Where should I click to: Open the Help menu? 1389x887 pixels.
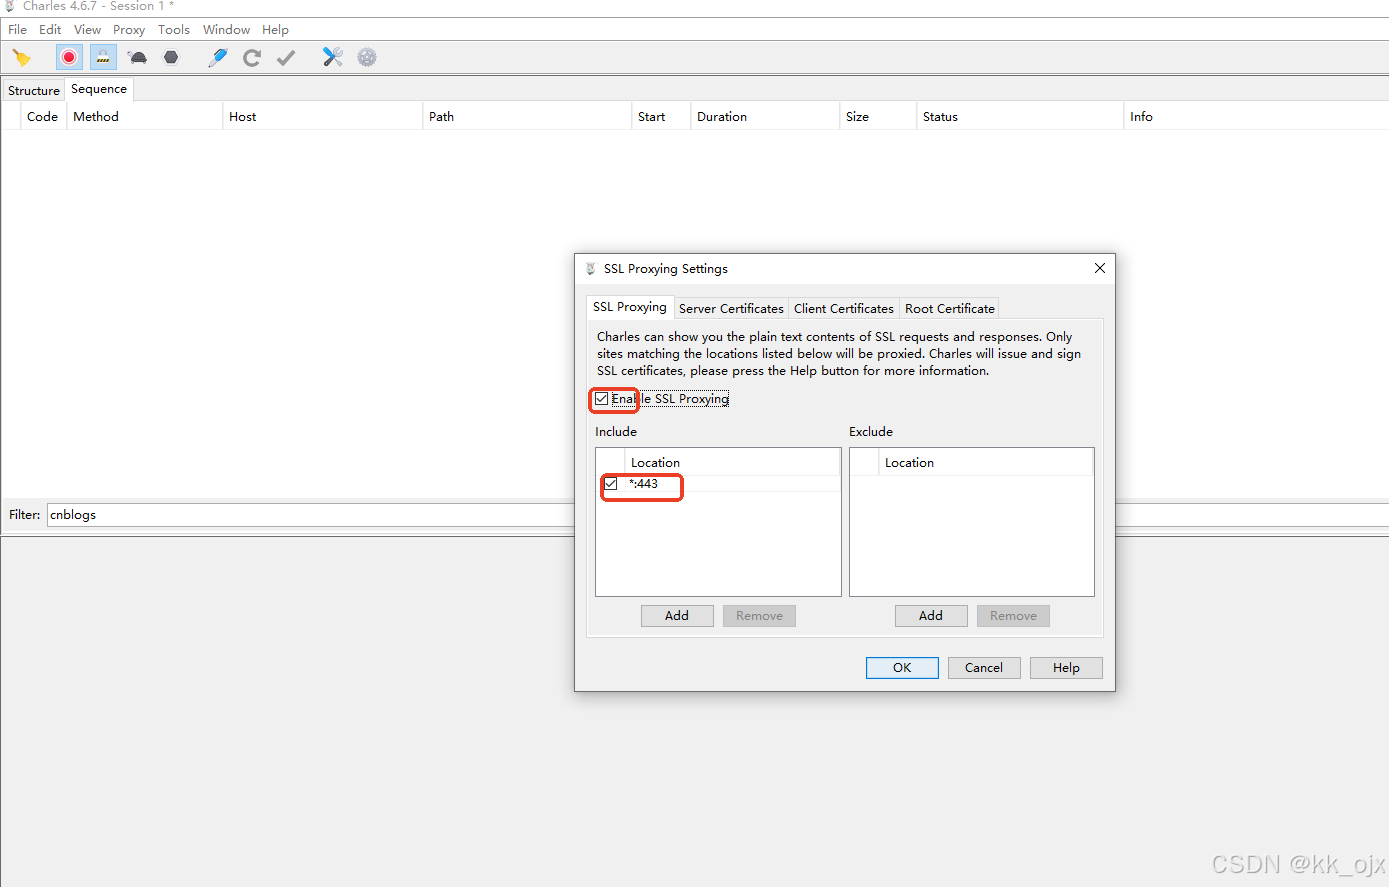[275, 30]
